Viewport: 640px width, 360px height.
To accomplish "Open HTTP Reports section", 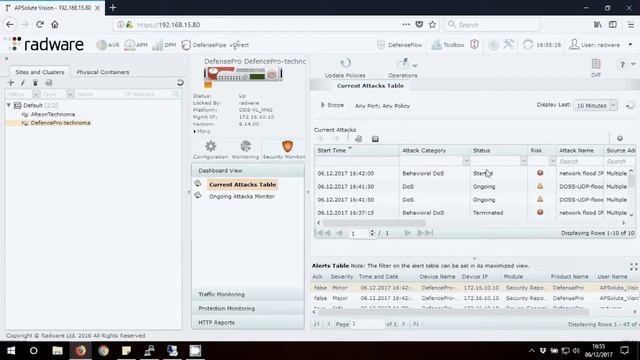I will [x=248, y=322].
